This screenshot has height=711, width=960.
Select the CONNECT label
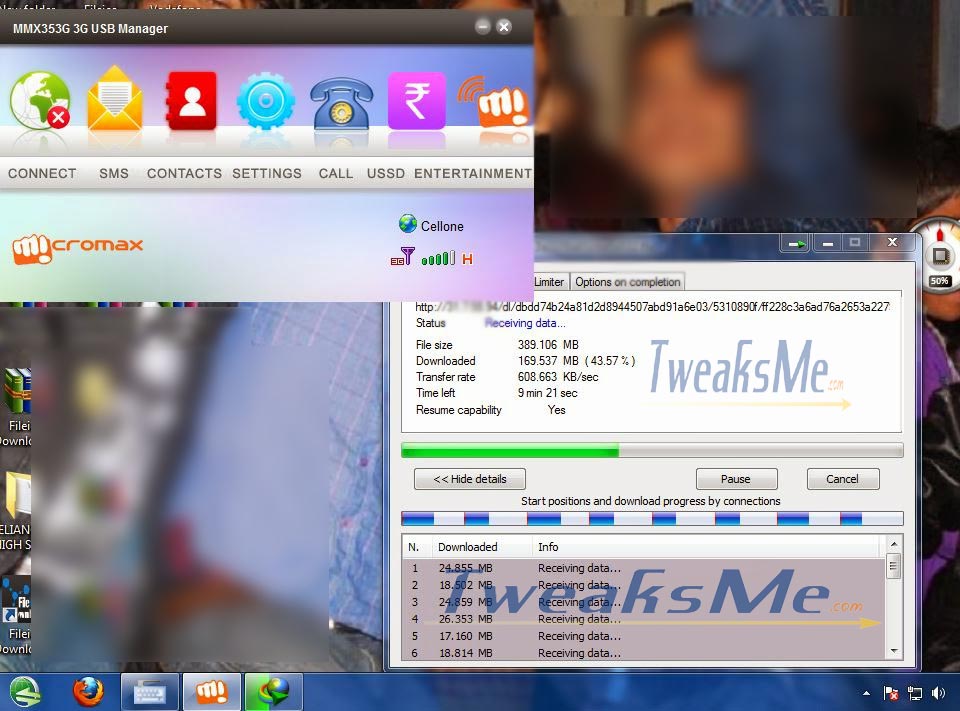pos(42,173)
